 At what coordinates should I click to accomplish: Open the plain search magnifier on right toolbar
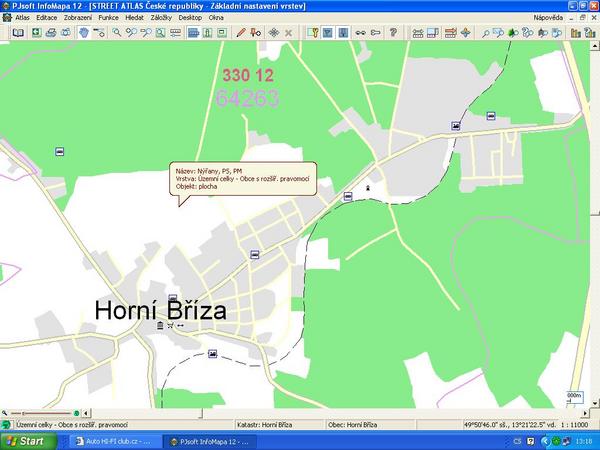coord(485,33)
